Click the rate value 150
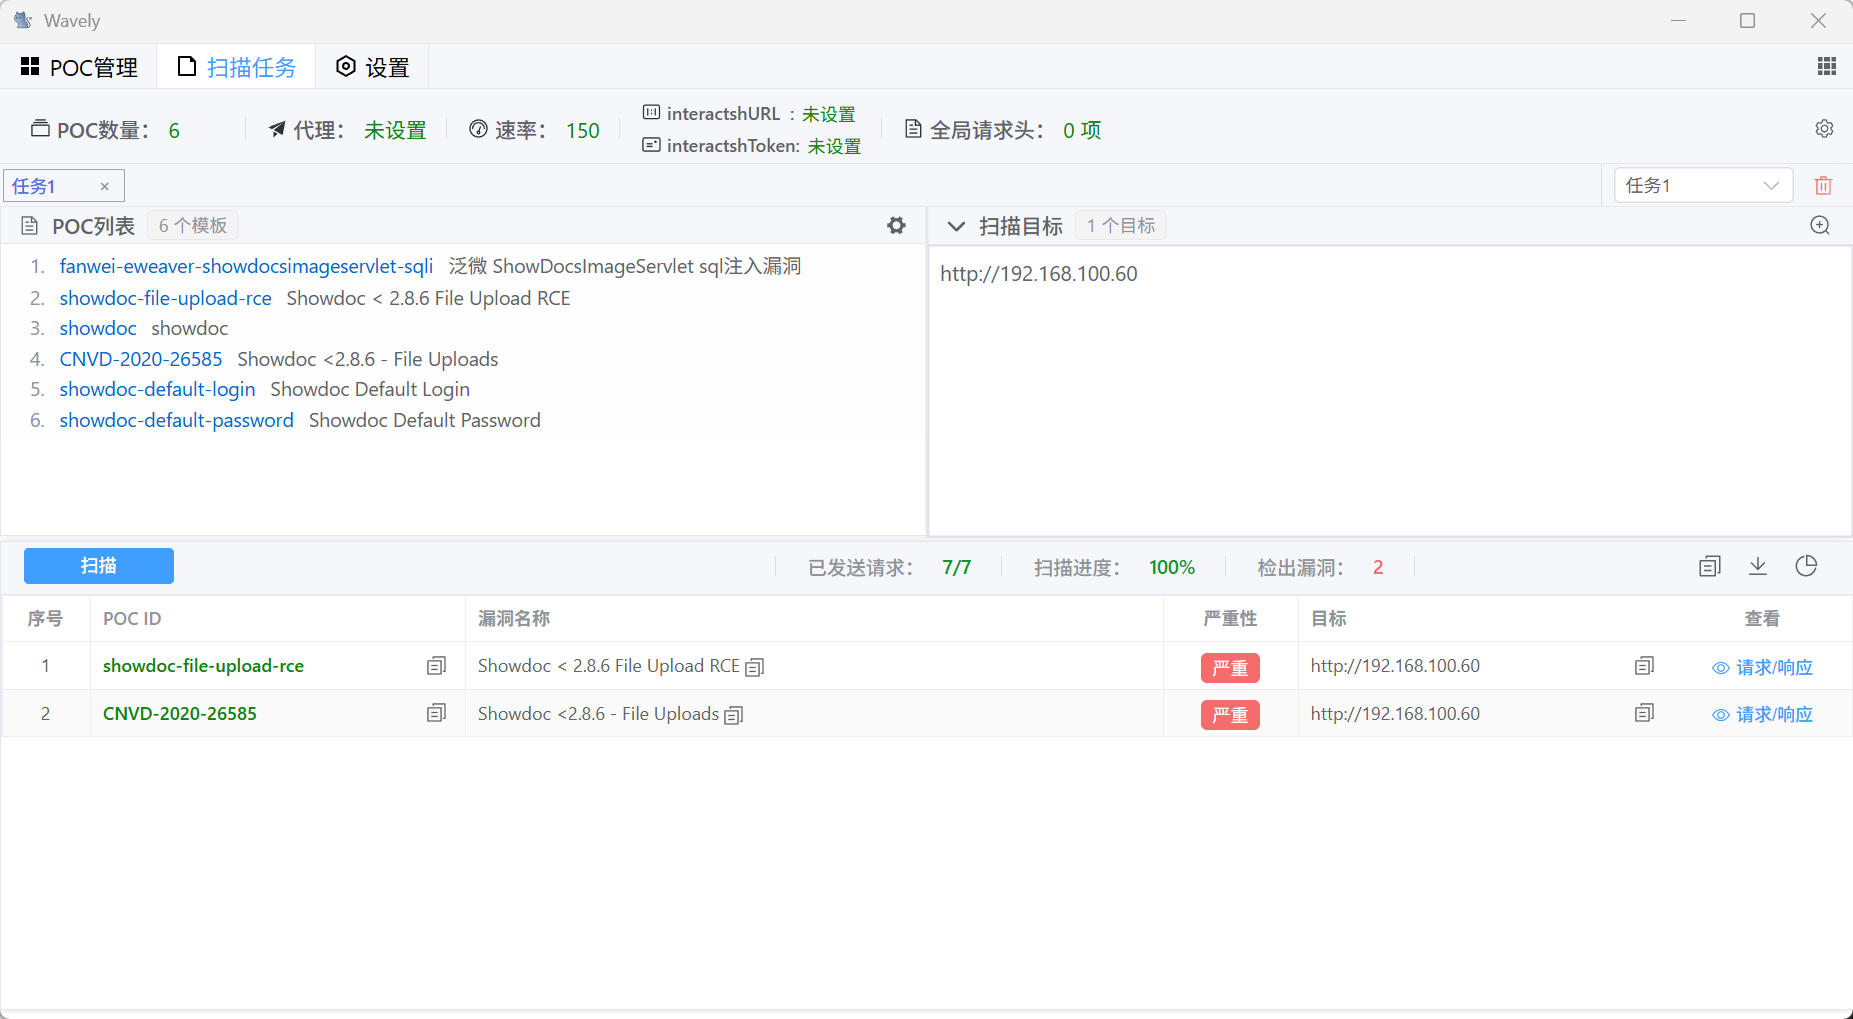 point(583,130)
